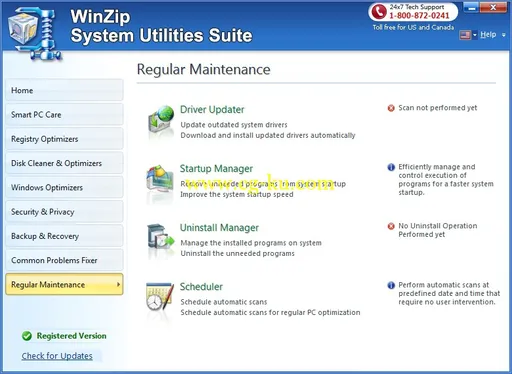Image resolution: width=512 pixels, height=374 pixels.
Task: Click the arrow on Regular Maintenance tab
Action: [x=118, y=284]
